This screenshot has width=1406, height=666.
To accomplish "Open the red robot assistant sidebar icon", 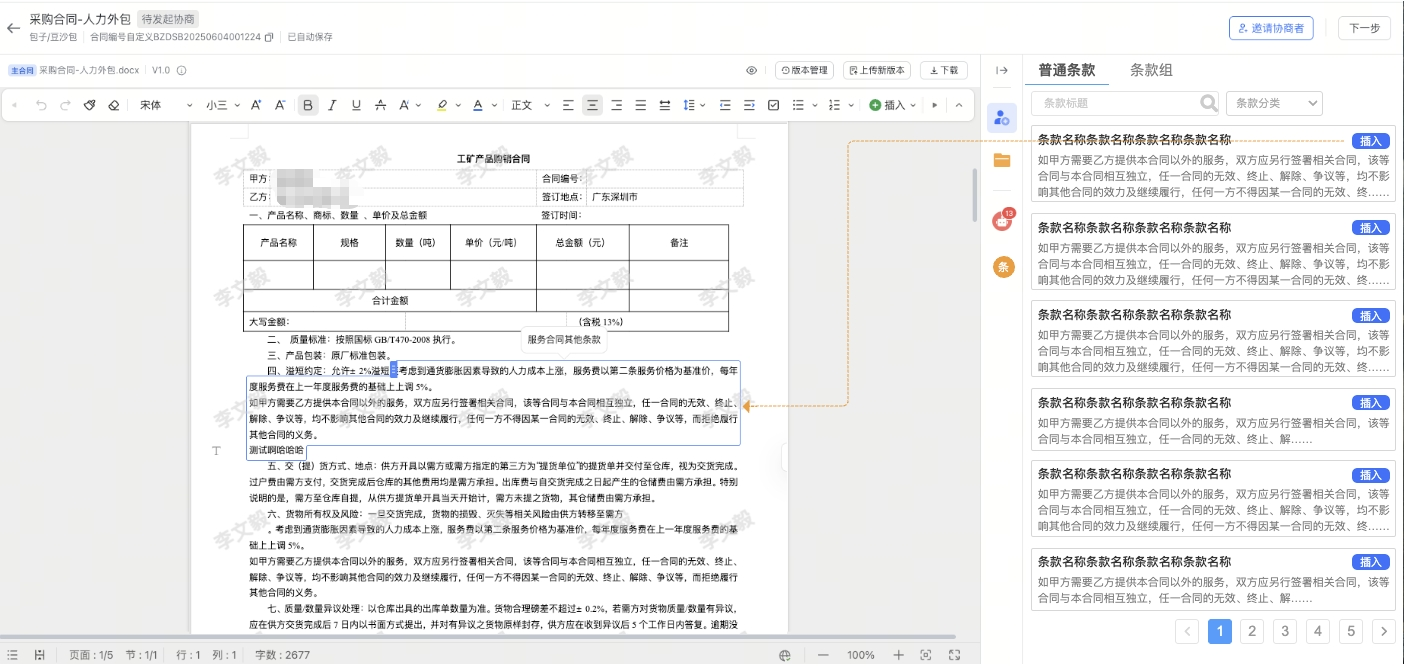I will pyautogui.click(x=1002, y=221).
